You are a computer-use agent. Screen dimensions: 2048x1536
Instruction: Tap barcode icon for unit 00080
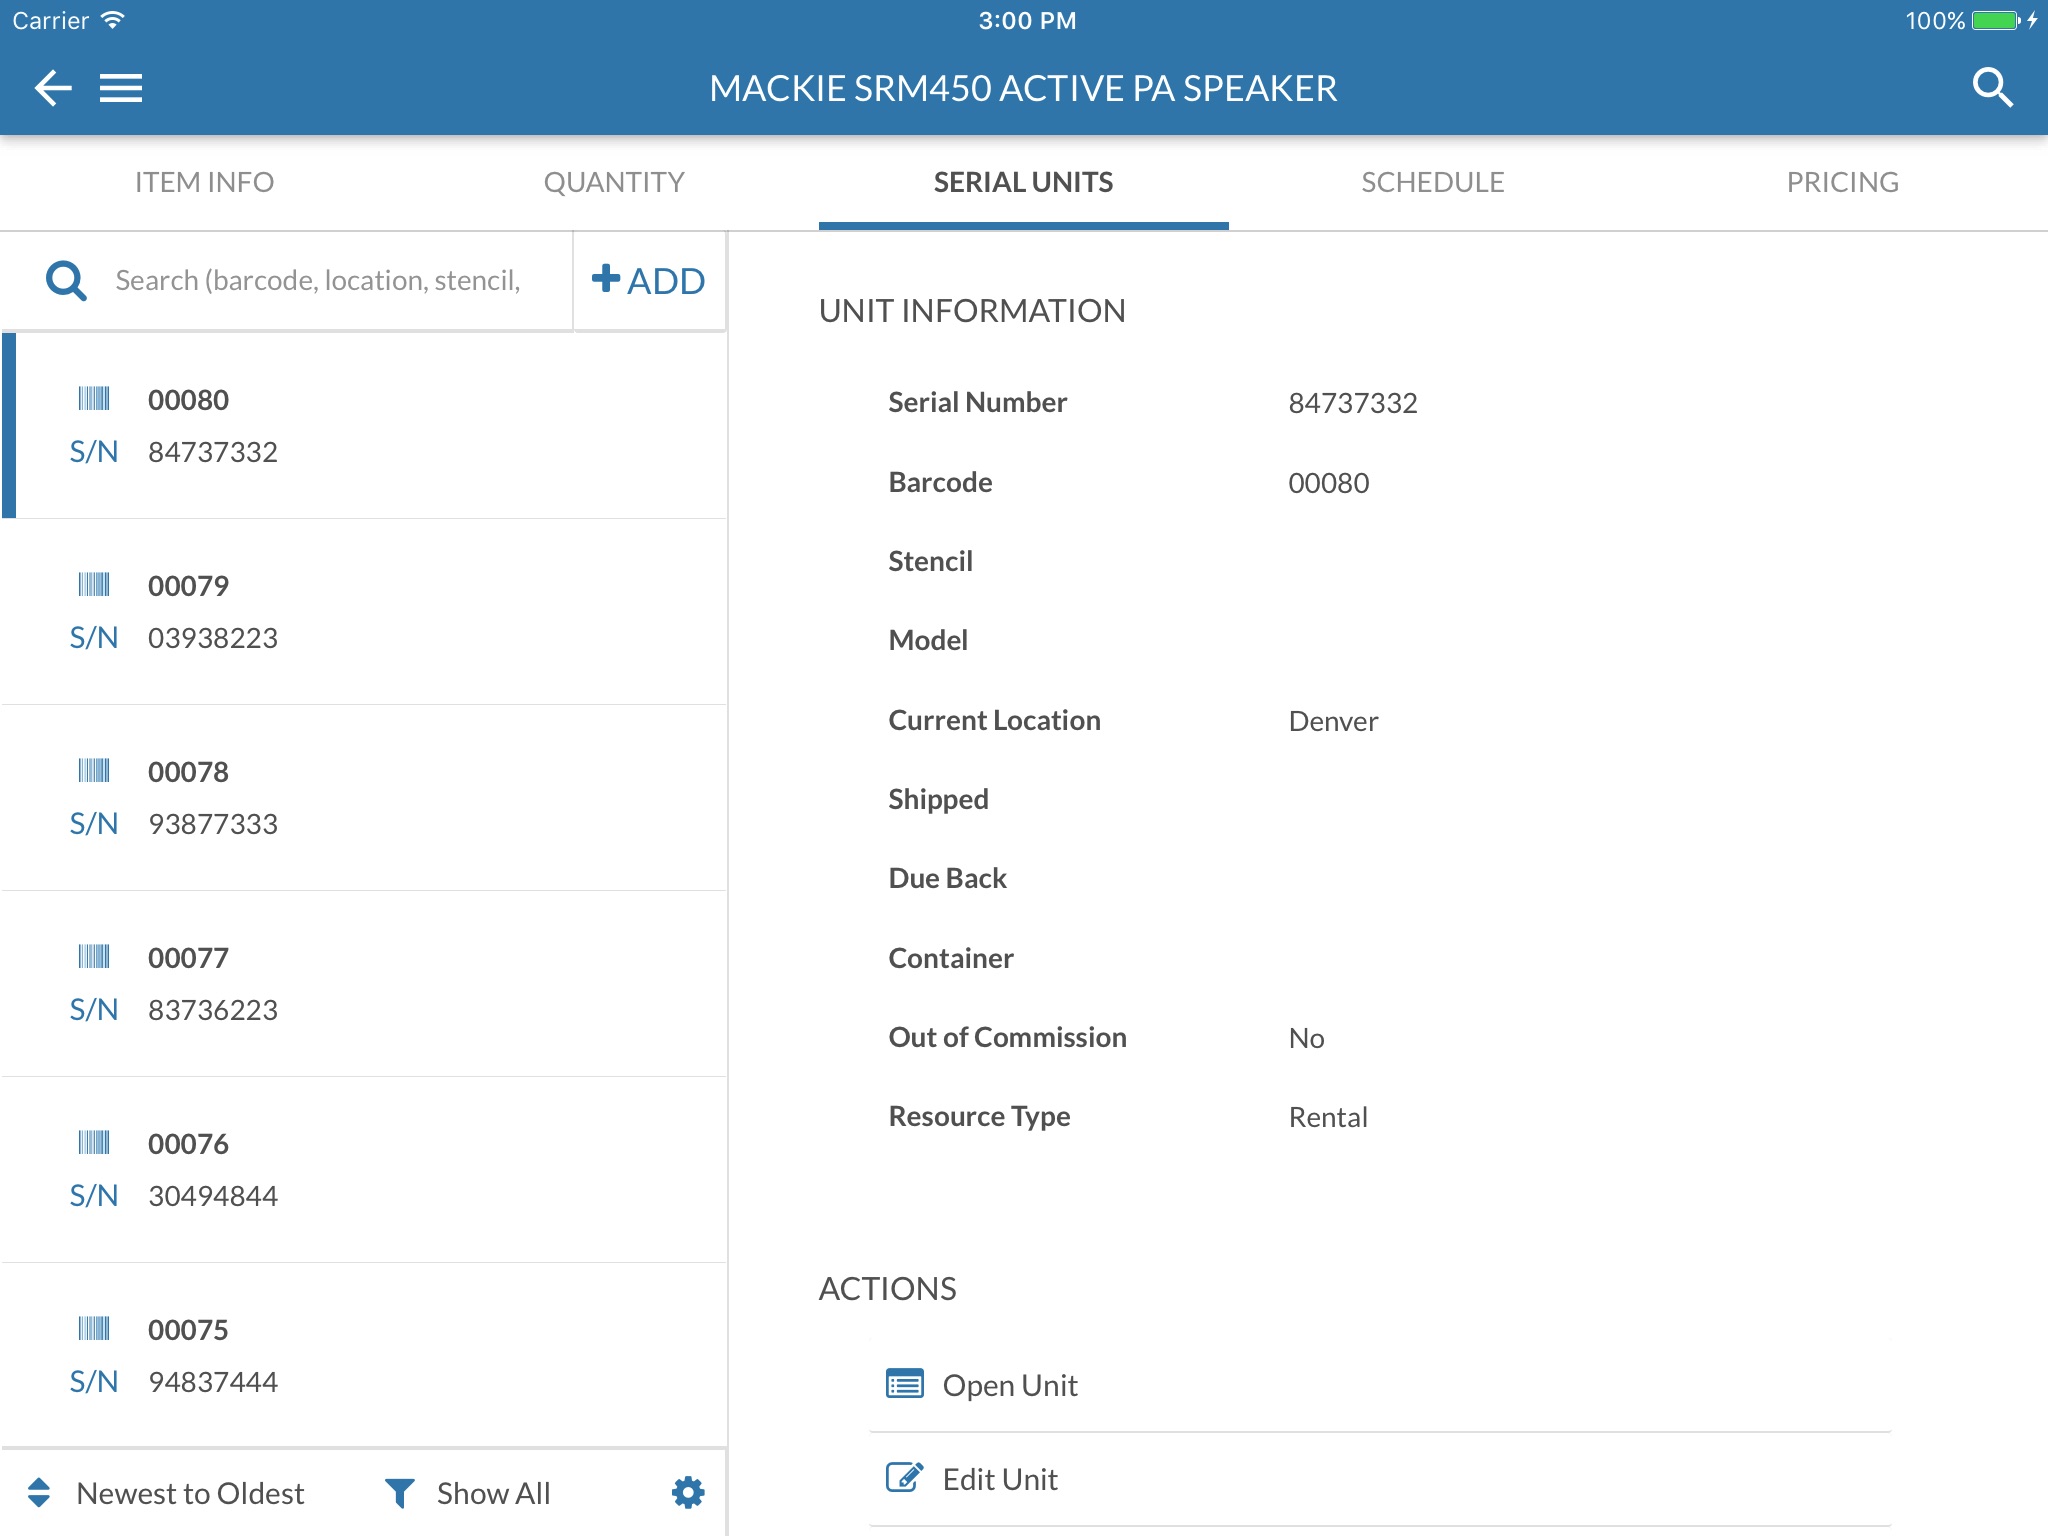click(x=94, y=399)
